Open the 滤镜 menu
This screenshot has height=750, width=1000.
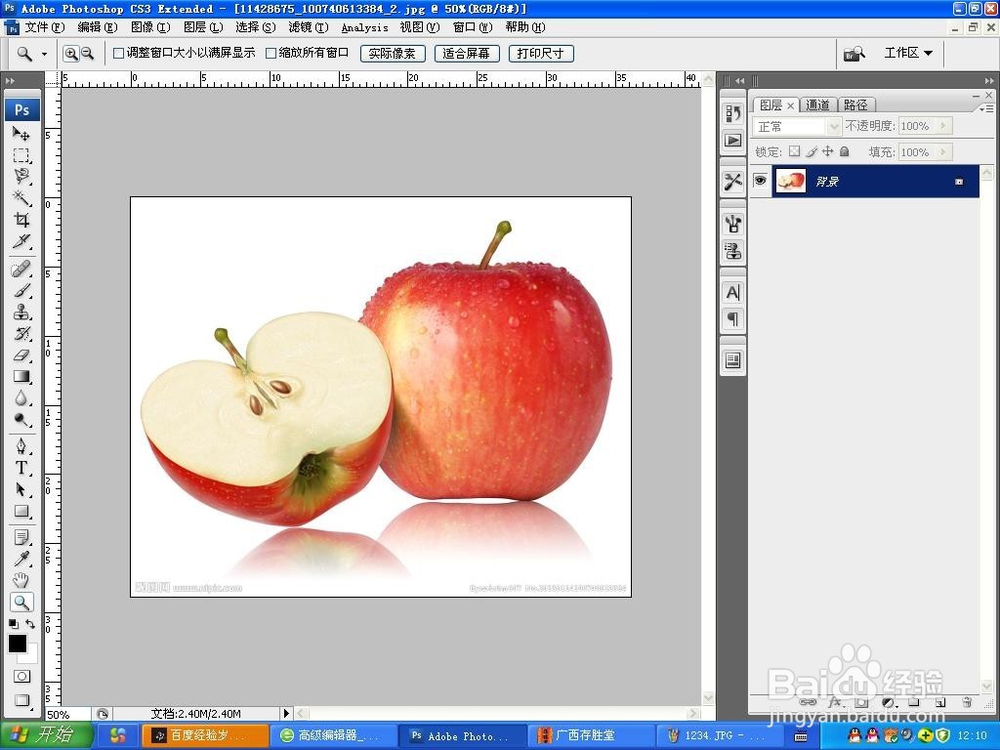tap(307, 27)
